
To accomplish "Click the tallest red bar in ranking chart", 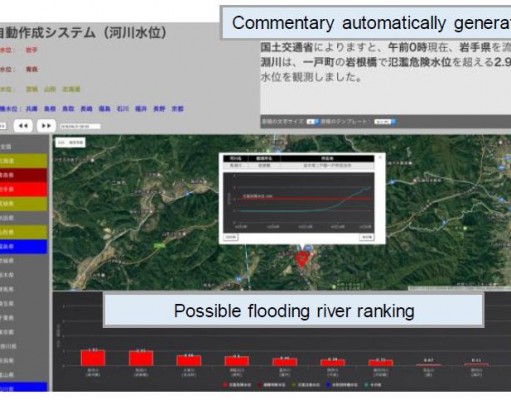I will [93, 358].
